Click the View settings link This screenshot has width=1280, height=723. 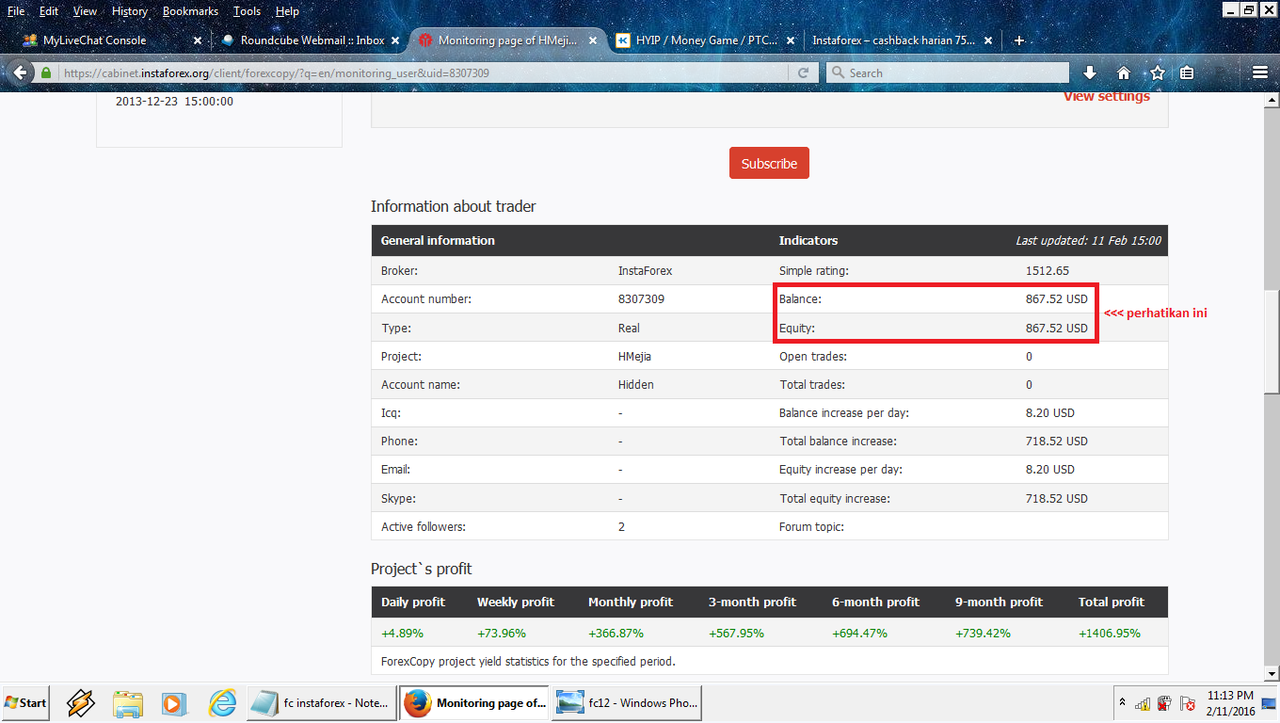[1106, 97]
